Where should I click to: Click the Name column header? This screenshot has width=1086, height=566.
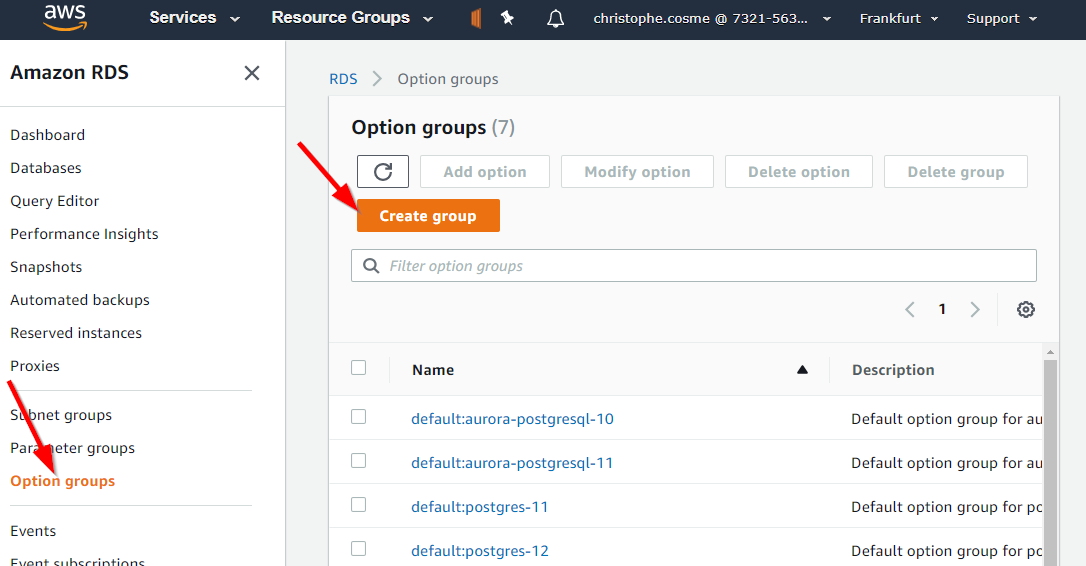tap(433, 370)
